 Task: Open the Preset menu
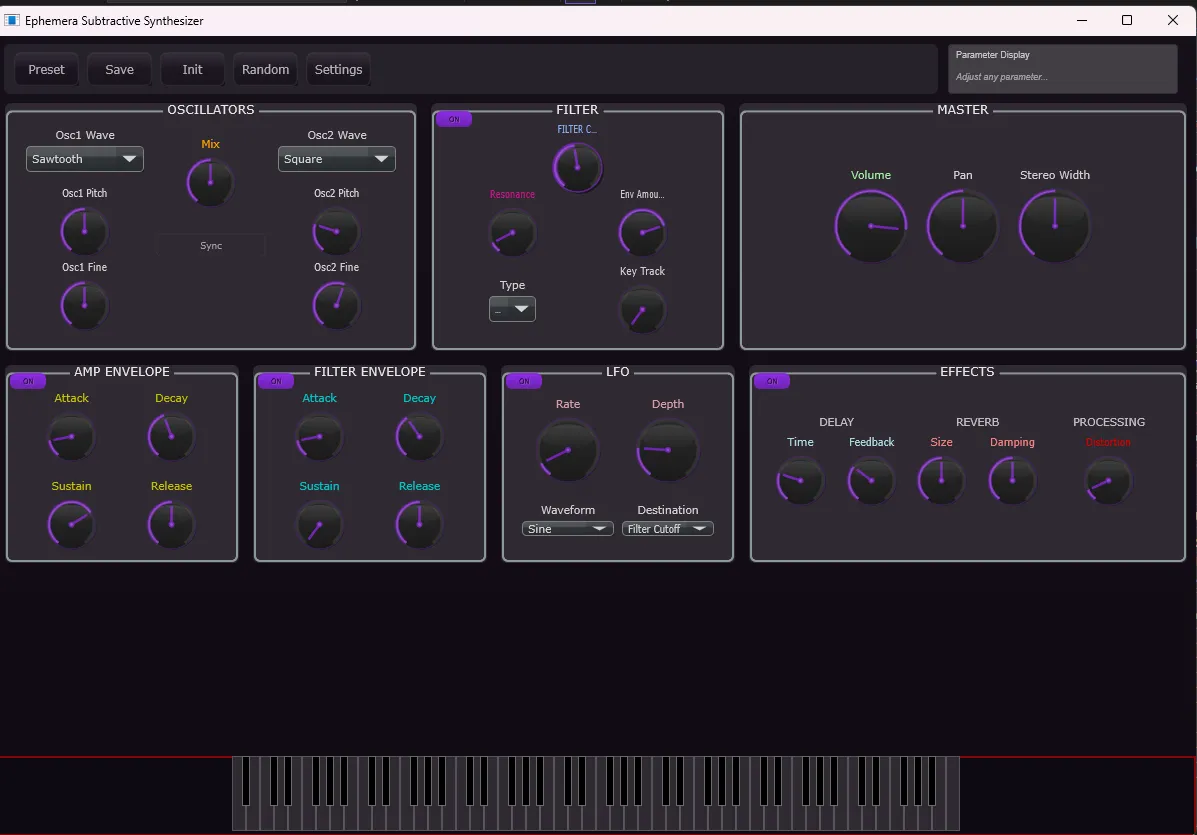point(46,70)
